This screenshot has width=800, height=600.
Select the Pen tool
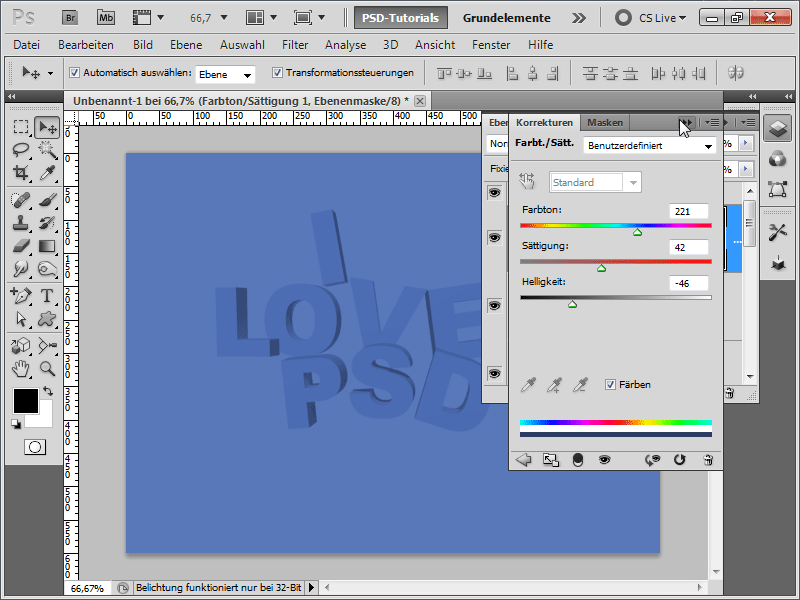pyautogui.click(x=21, y=295)
